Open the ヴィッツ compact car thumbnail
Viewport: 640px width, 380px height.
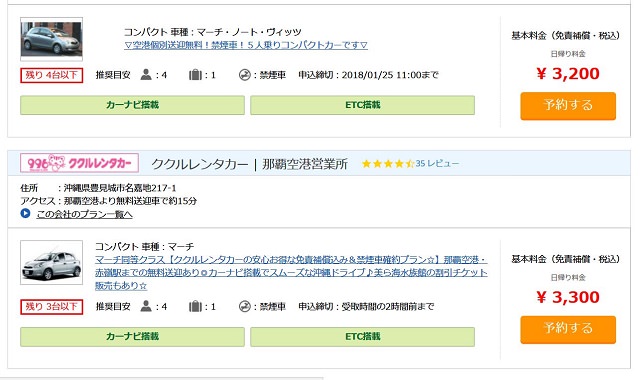[x=51, y=39]
